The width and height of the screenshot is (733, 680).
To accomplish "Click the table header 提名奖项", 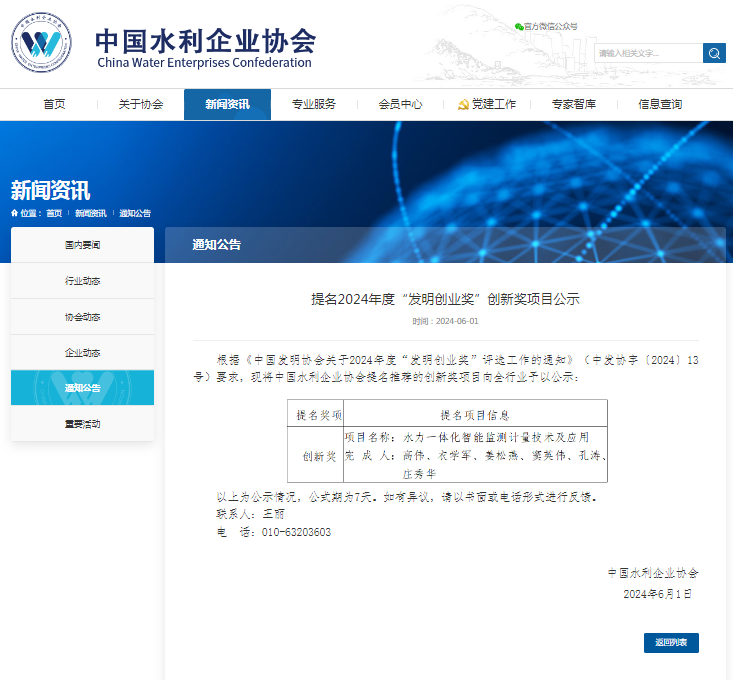I will [319, 415].
